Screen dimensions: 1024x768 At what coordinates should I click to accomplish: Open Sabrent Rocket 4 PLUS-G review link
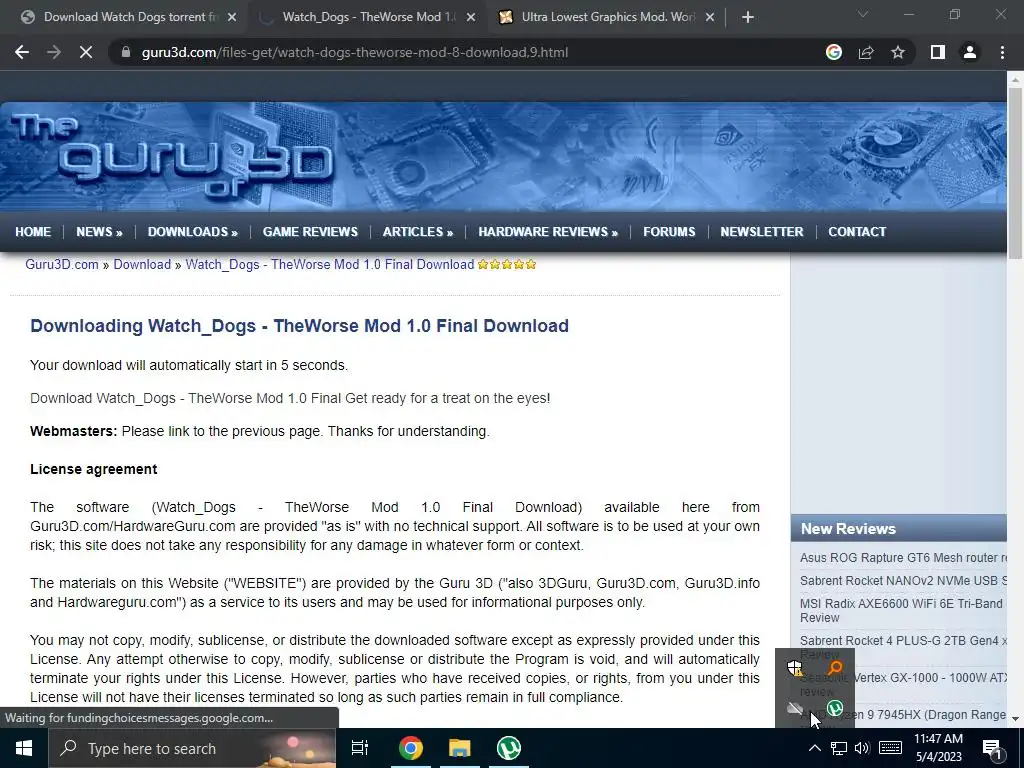[903, 641]
